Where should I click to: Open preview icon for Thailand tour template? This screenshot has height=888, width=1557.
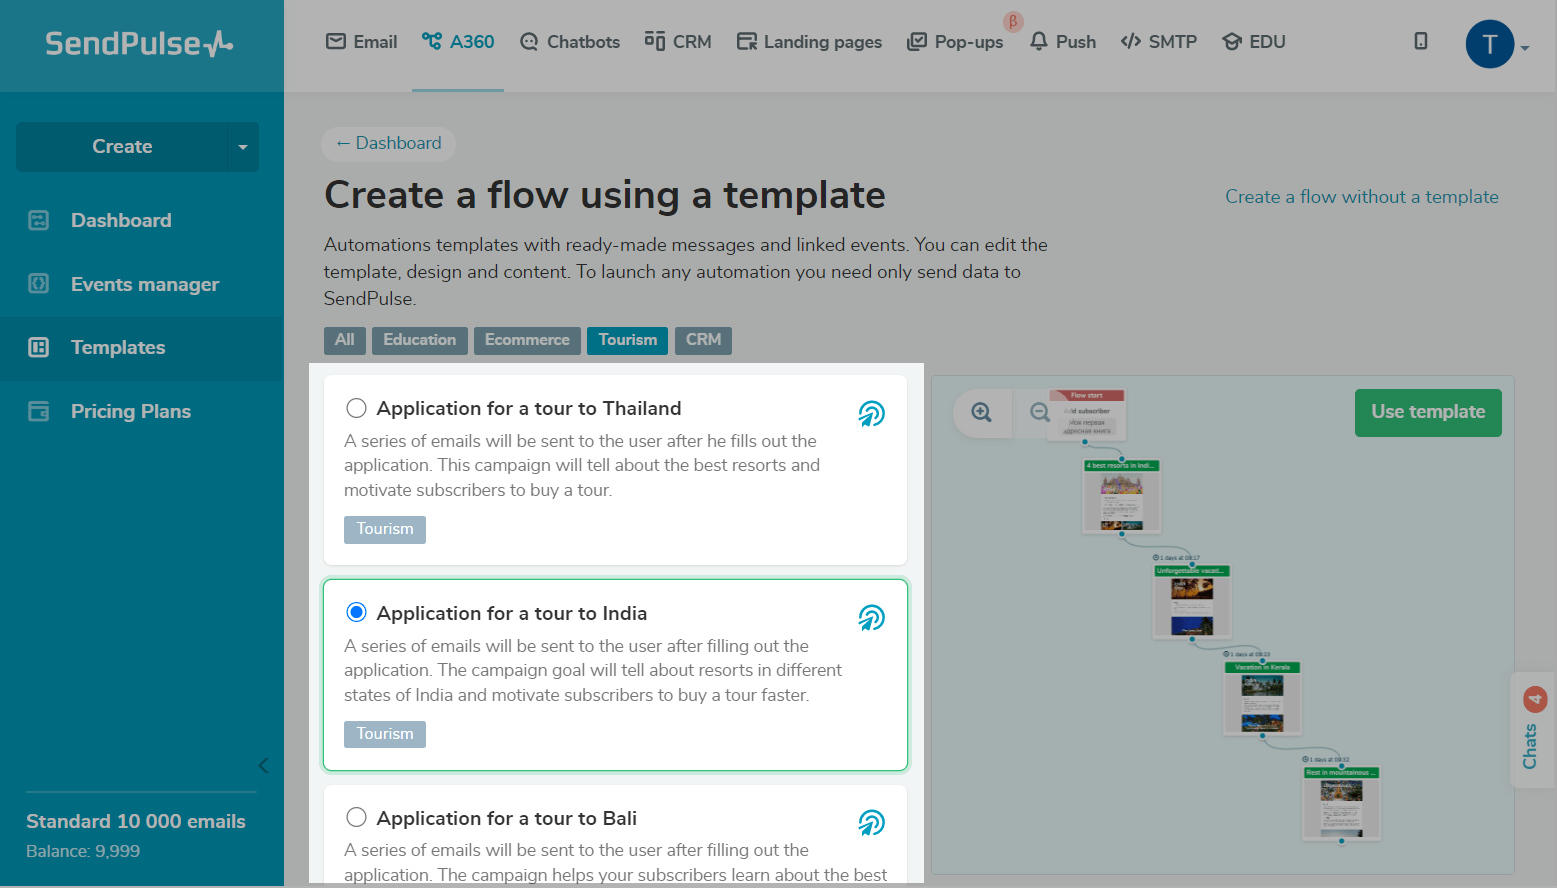(871, 413)
